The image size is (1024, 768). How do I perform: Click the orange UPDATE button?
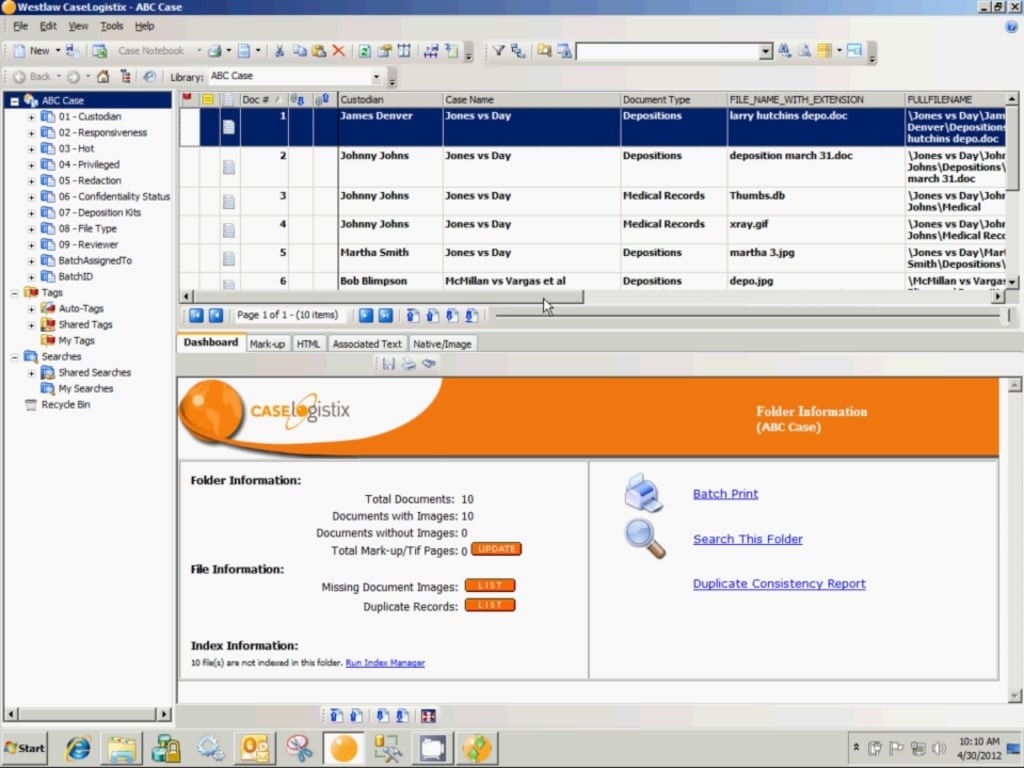[x=496, y=549]
